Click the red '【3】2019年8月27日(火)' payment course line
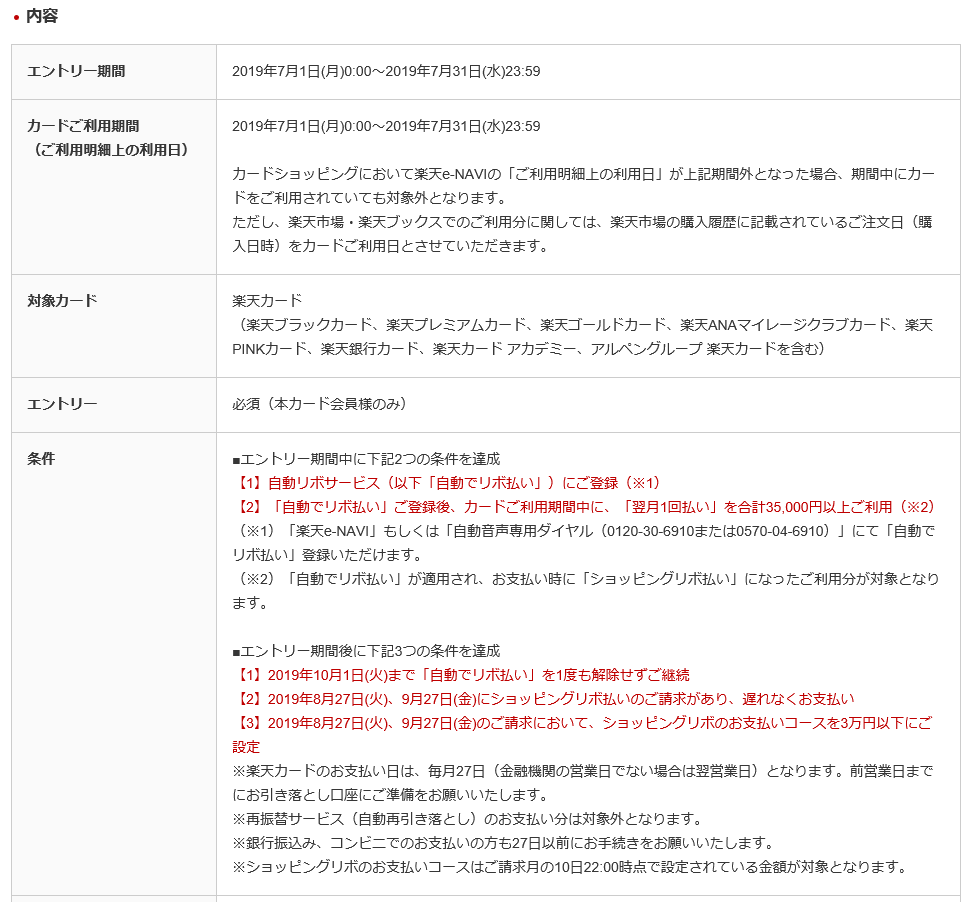Screen dimensions: 967x902 point(582,736)
